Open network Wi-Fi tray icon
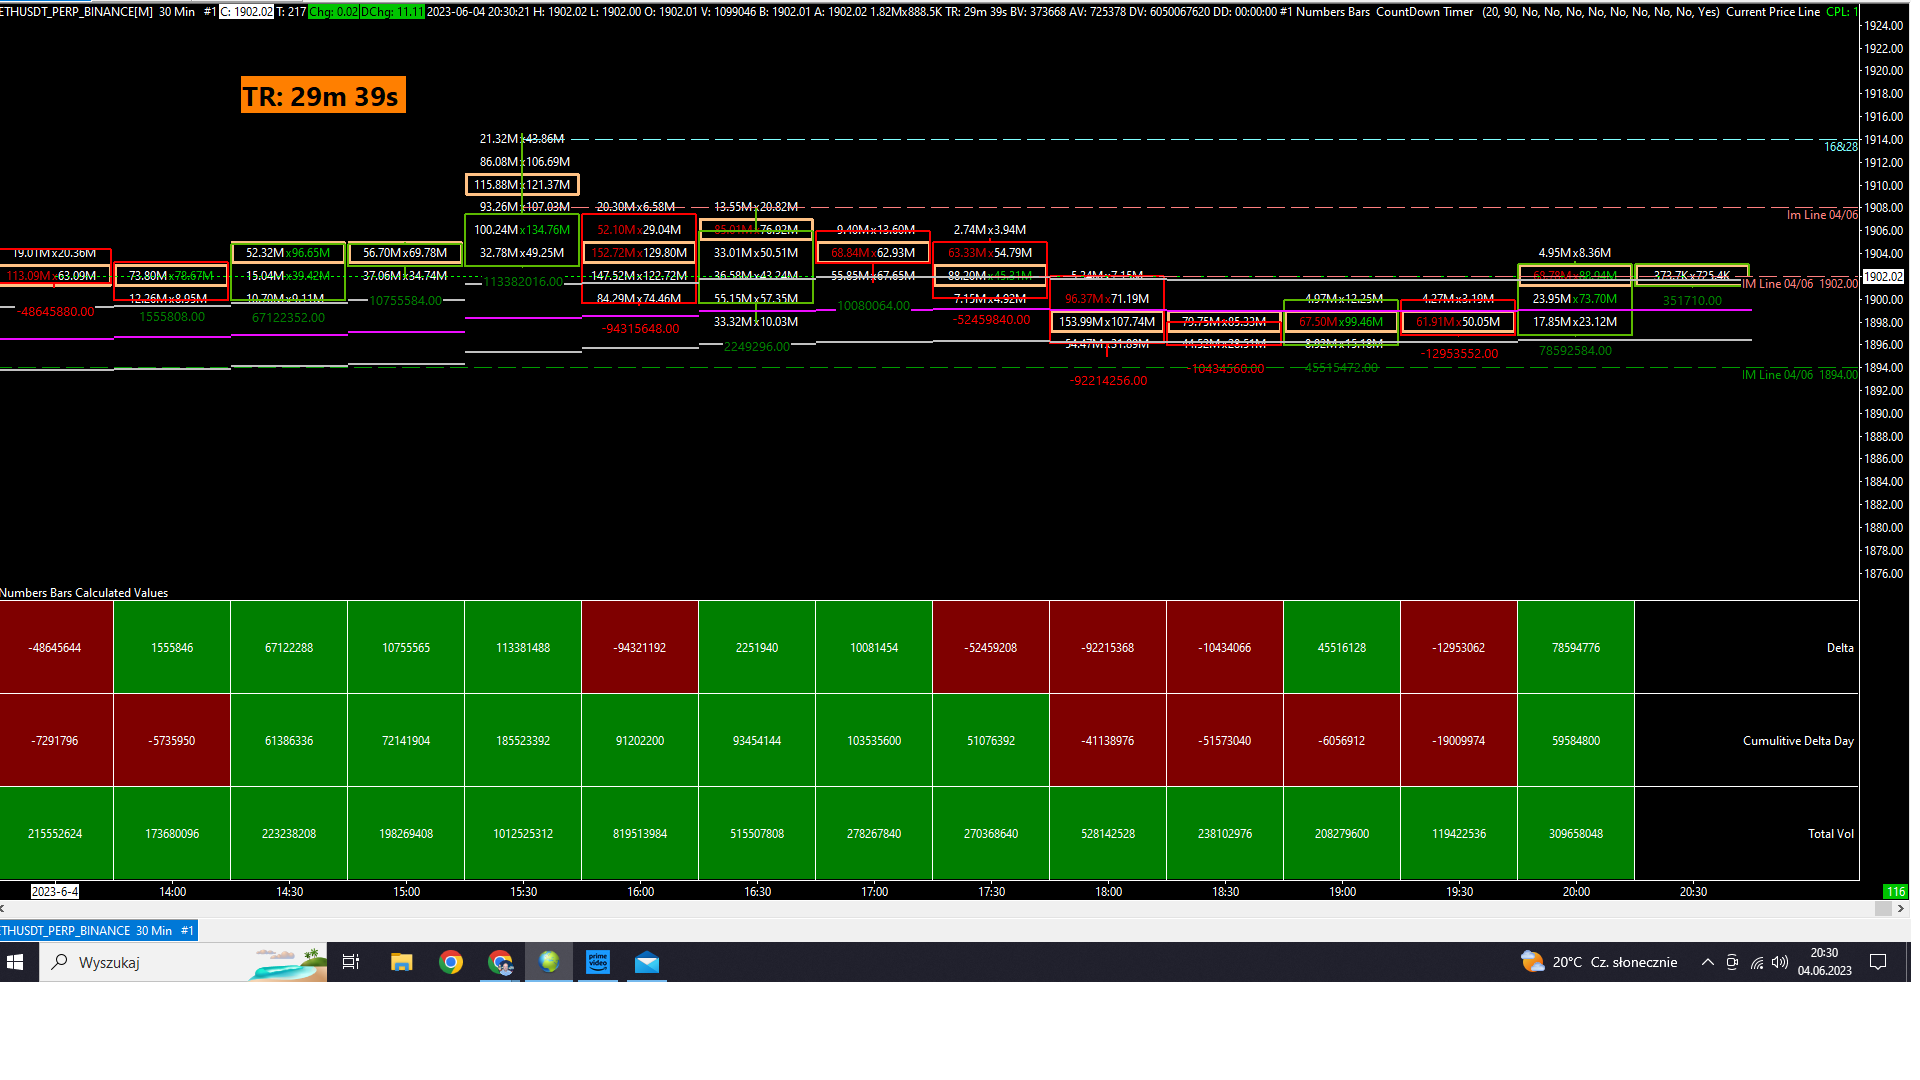Image resolution: width=1920 pixels, height=1080 pixels. click(1757, 962)
